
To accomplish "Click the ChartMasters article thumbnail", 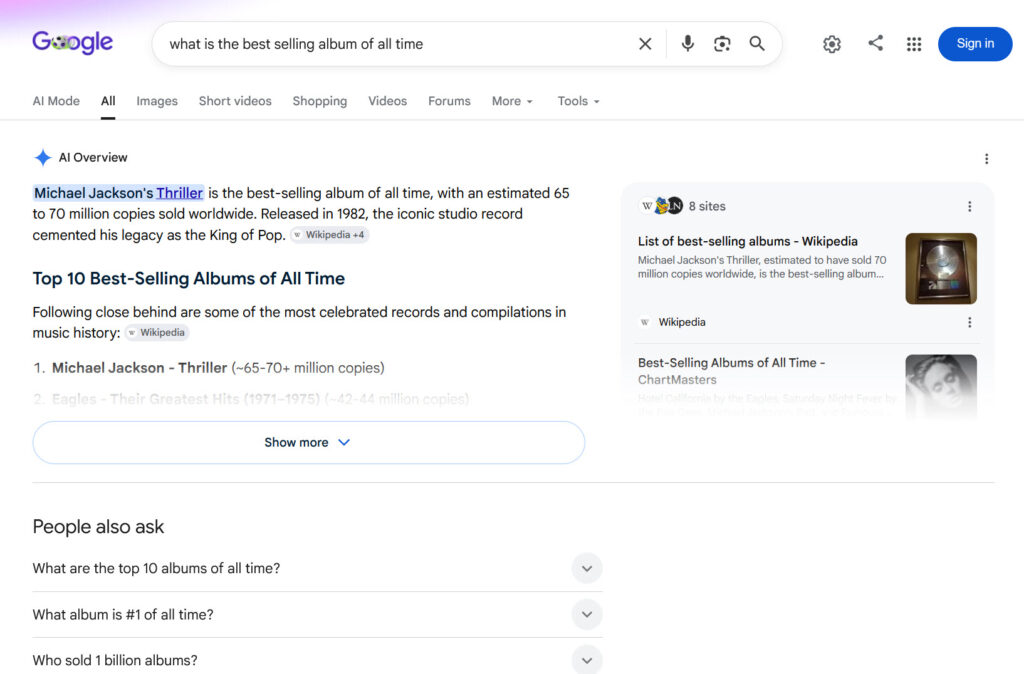I will point(941,386).
